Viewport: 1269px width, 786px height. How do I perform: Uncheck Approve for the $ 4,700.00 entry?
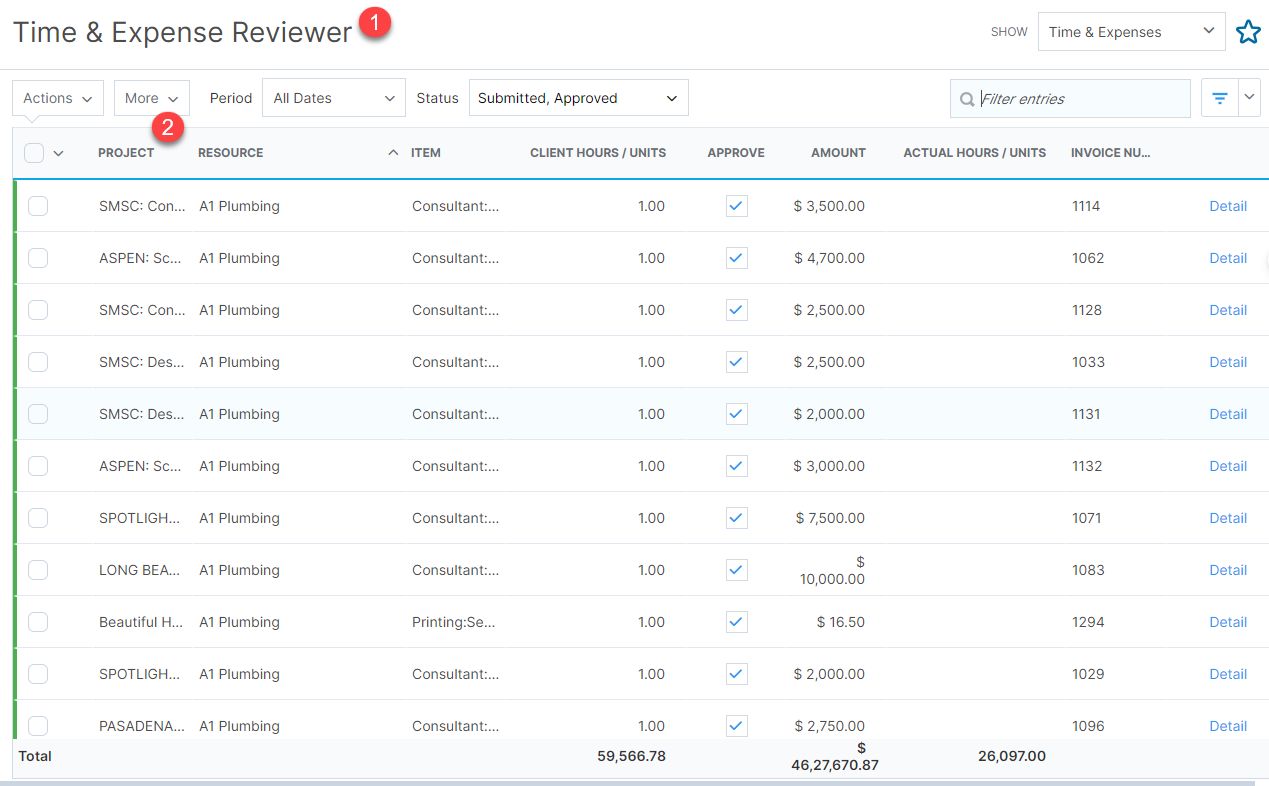[x=737, y=258]
